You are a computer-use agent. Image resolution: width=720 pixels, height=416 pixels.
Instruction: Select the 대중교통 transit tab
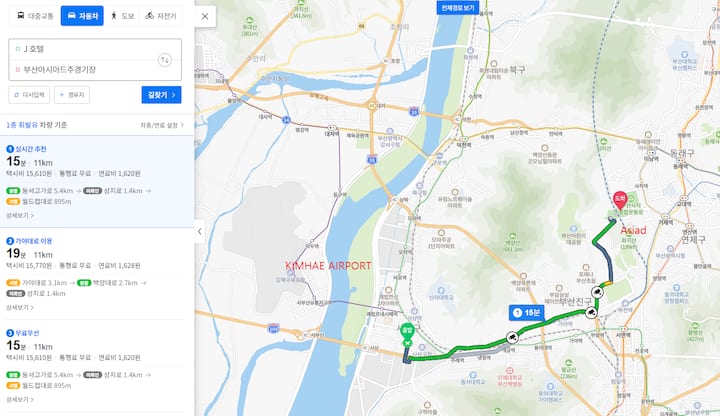point(35,16)
